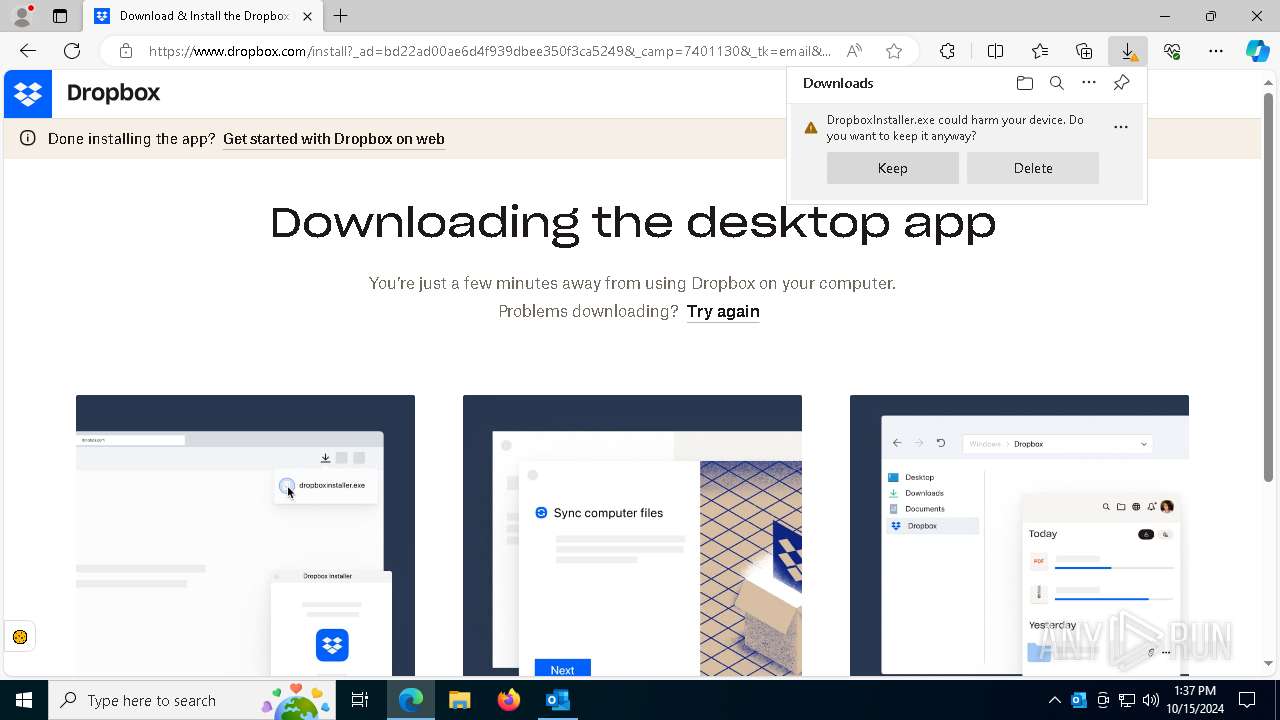The width and height of the screenshot is (1280, 720).
Task: Click Get started with Dropbox on web
Action: 334,139
